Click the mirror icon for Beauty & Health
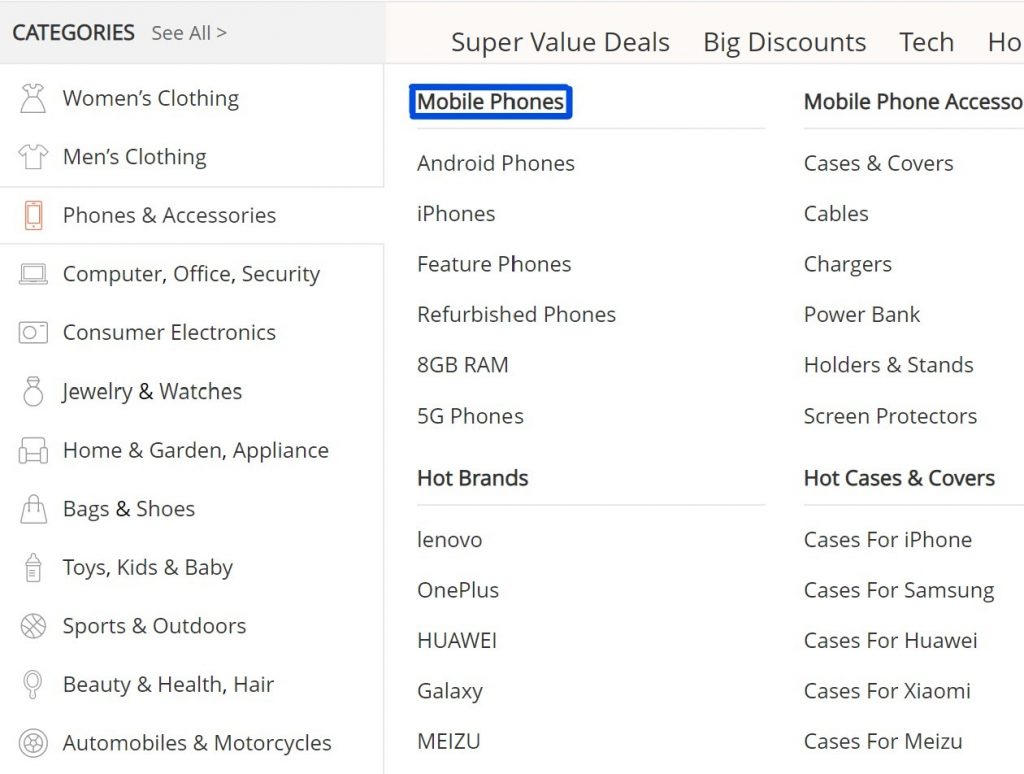Viewport: 1024px width, 774px height. pos(33,685)
